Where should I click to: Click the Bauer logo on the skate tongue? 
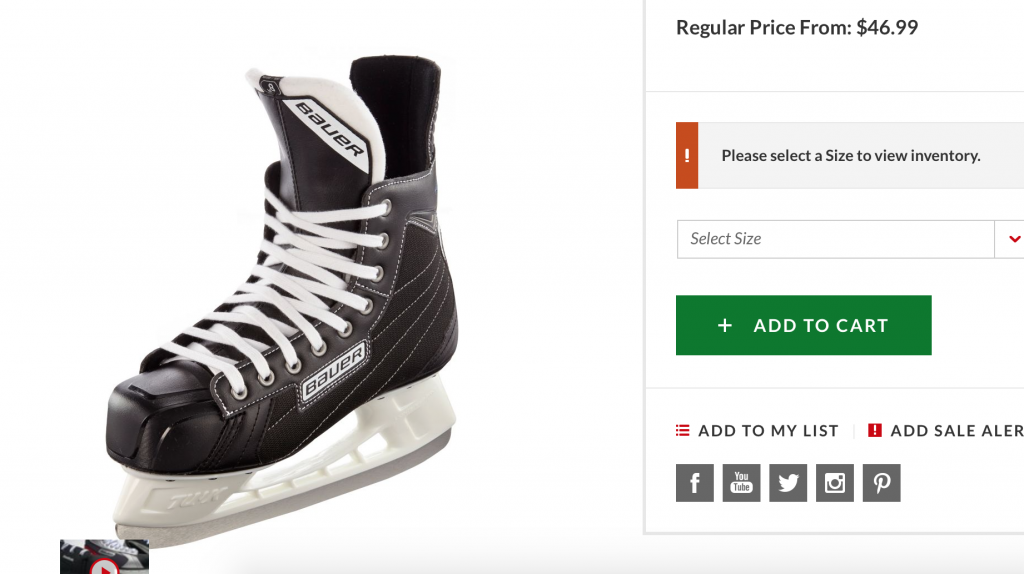[x=329, y=129]
